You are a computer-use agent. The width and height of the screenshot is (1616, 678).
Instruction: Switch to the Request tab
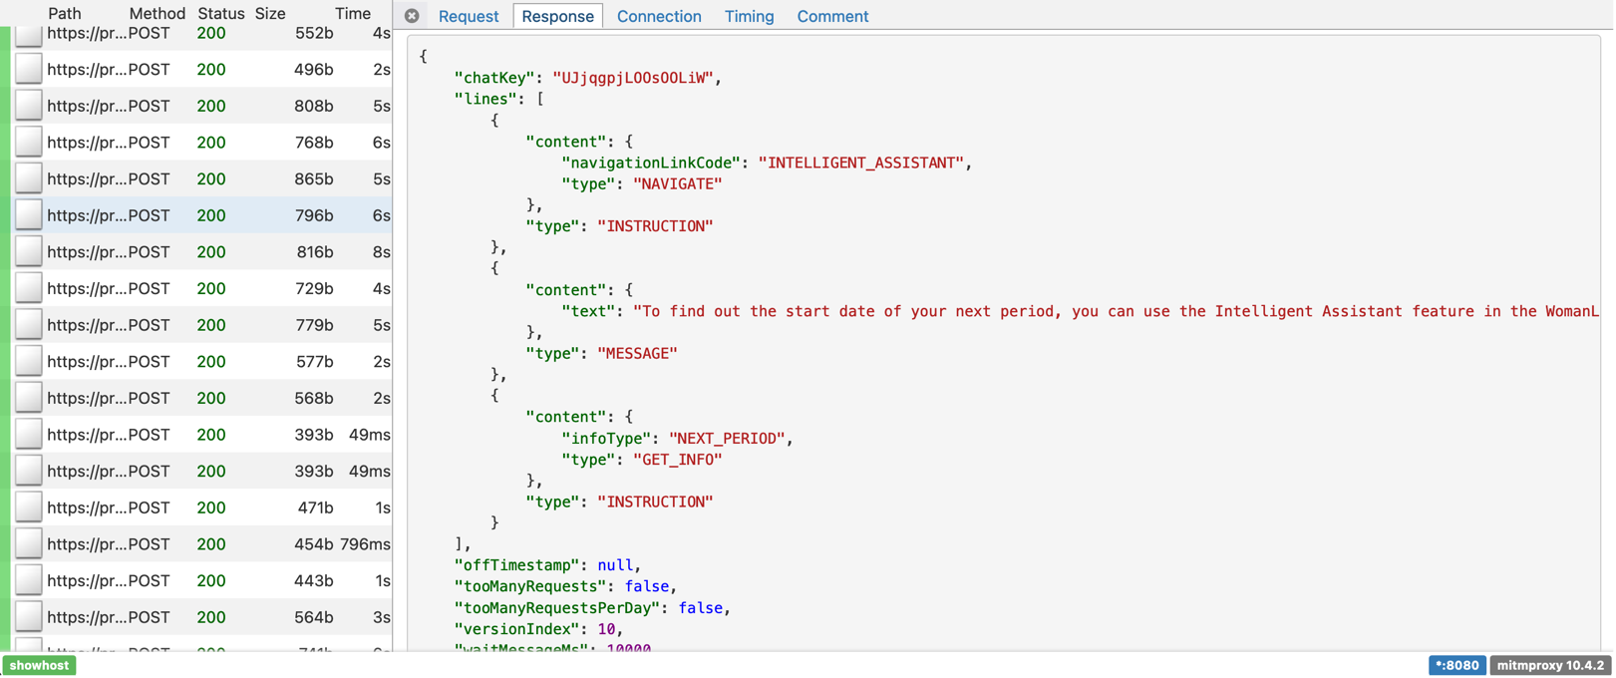(468, 16)
